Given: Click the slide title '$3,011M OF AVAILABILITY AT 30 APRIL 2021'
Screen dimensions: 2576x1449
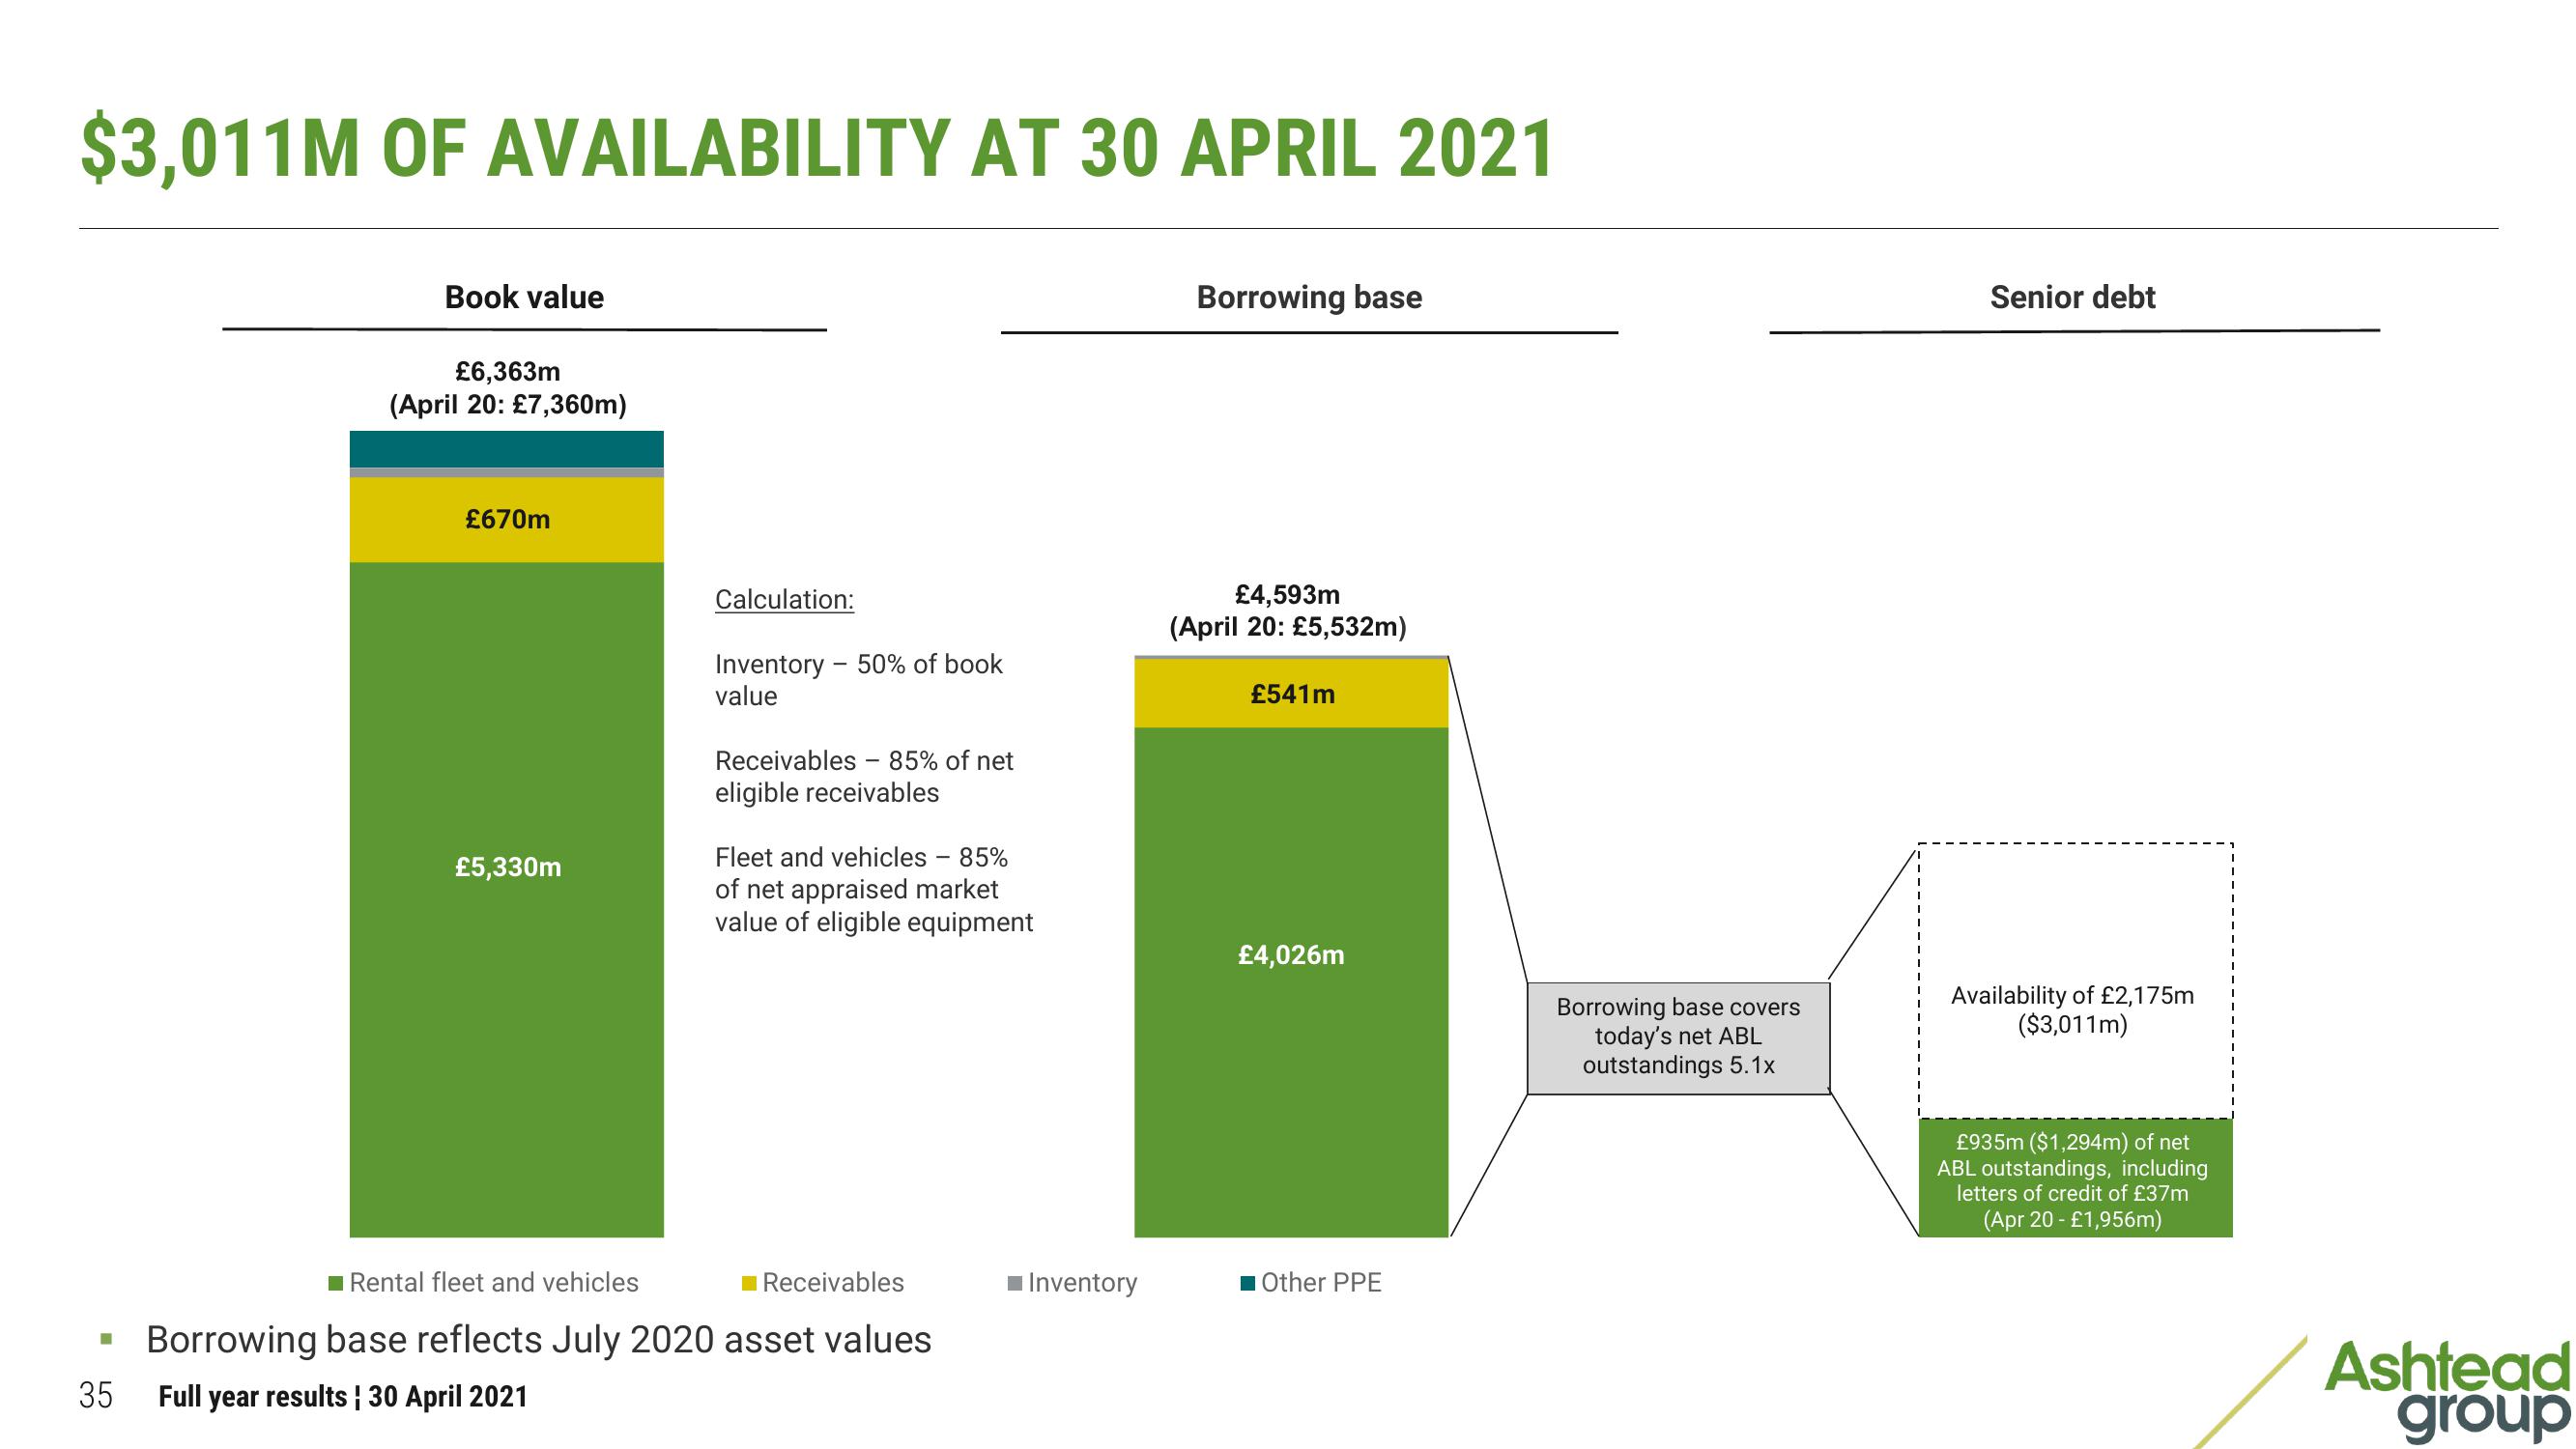Looking at the screenshot, I should 817,149.
